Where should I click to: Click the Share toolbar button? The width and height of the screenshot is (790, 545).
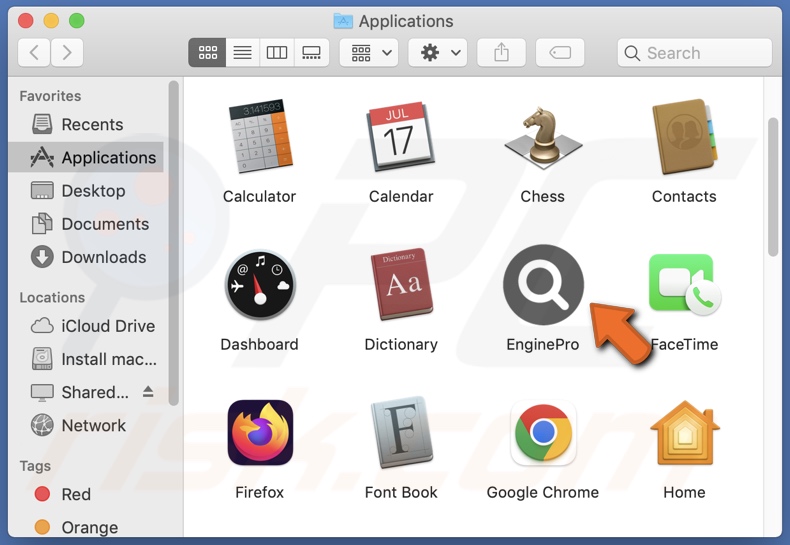[501, 52]
